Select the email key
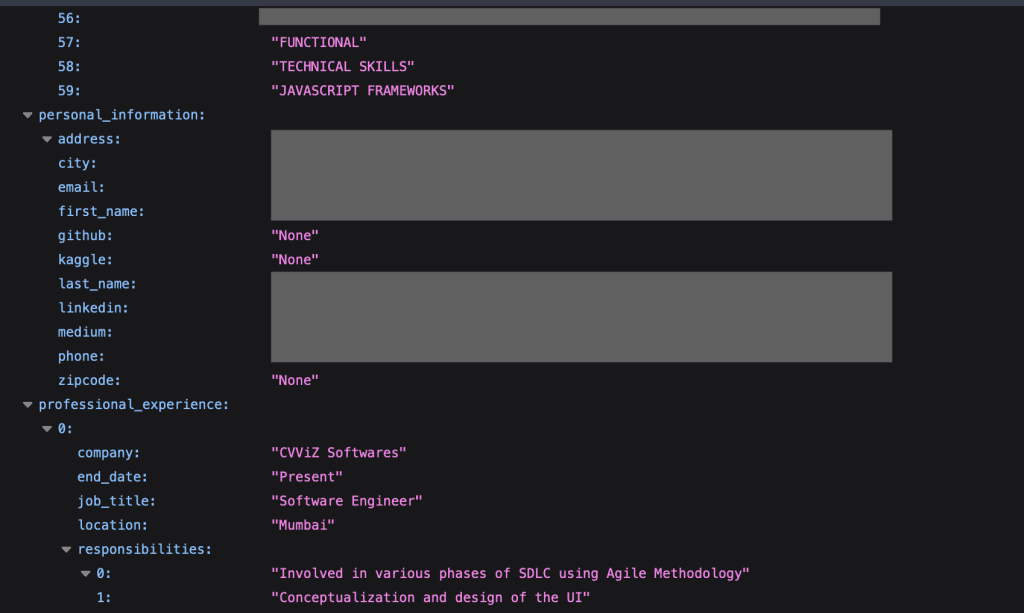 [x=81, y=187]
